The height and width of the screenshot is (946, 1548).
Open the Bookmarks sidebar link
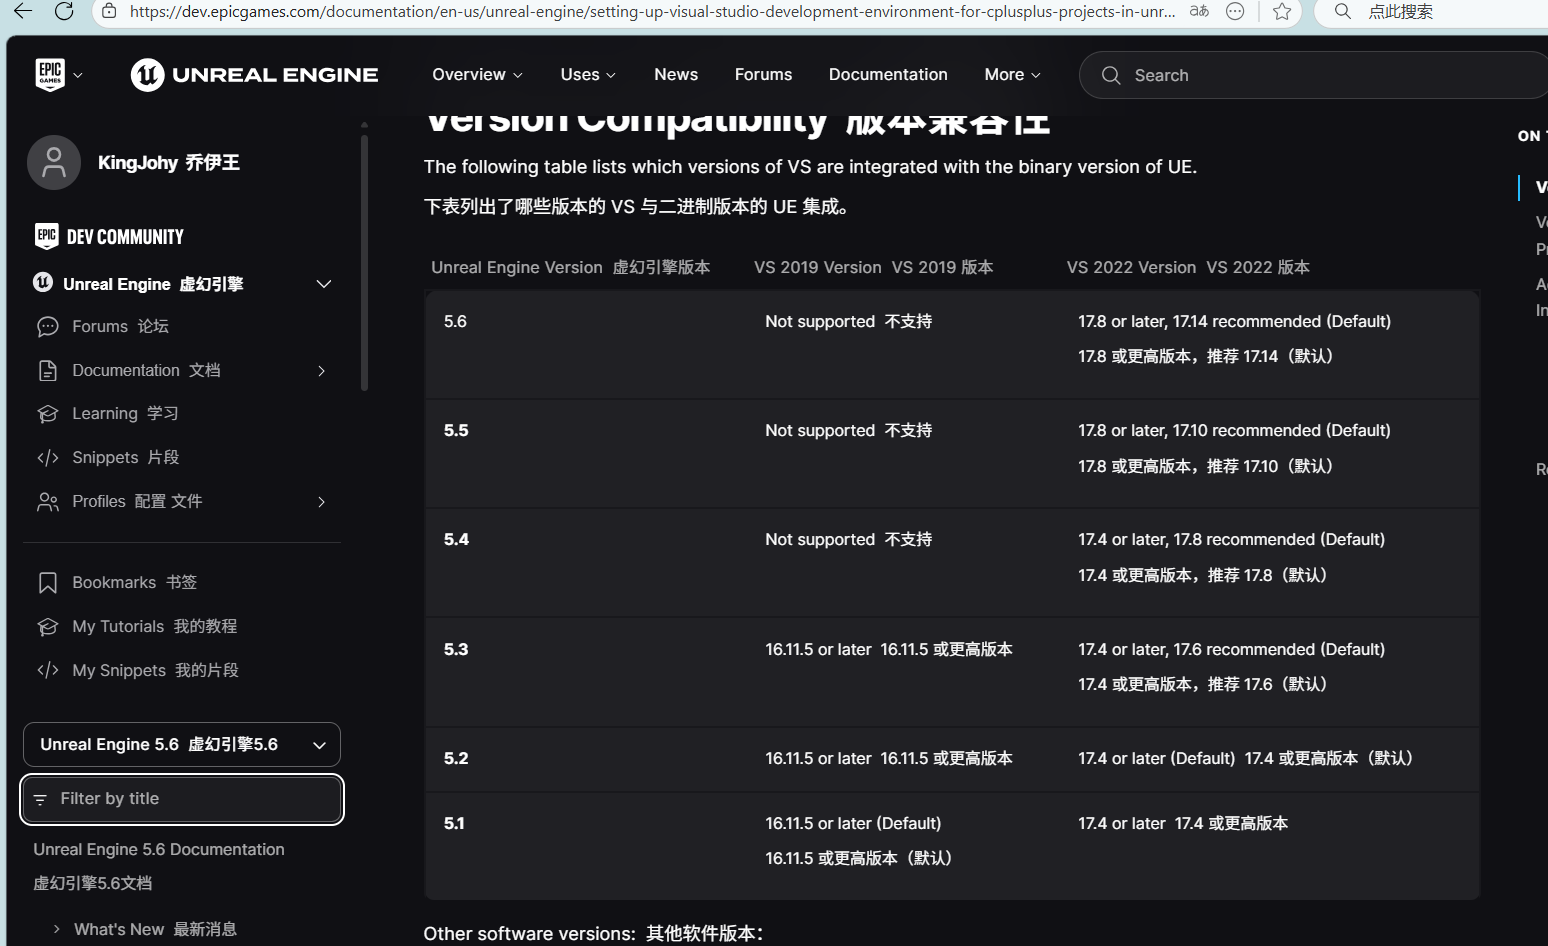click(134, 583)
